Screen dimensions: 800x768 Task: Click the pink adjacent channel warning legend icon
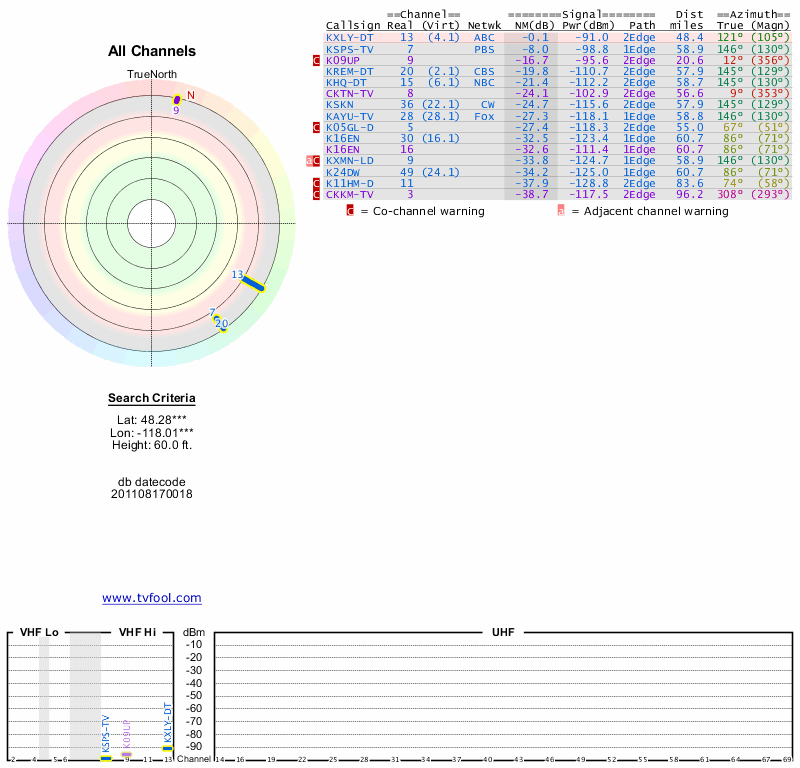(x=561, y=211)
